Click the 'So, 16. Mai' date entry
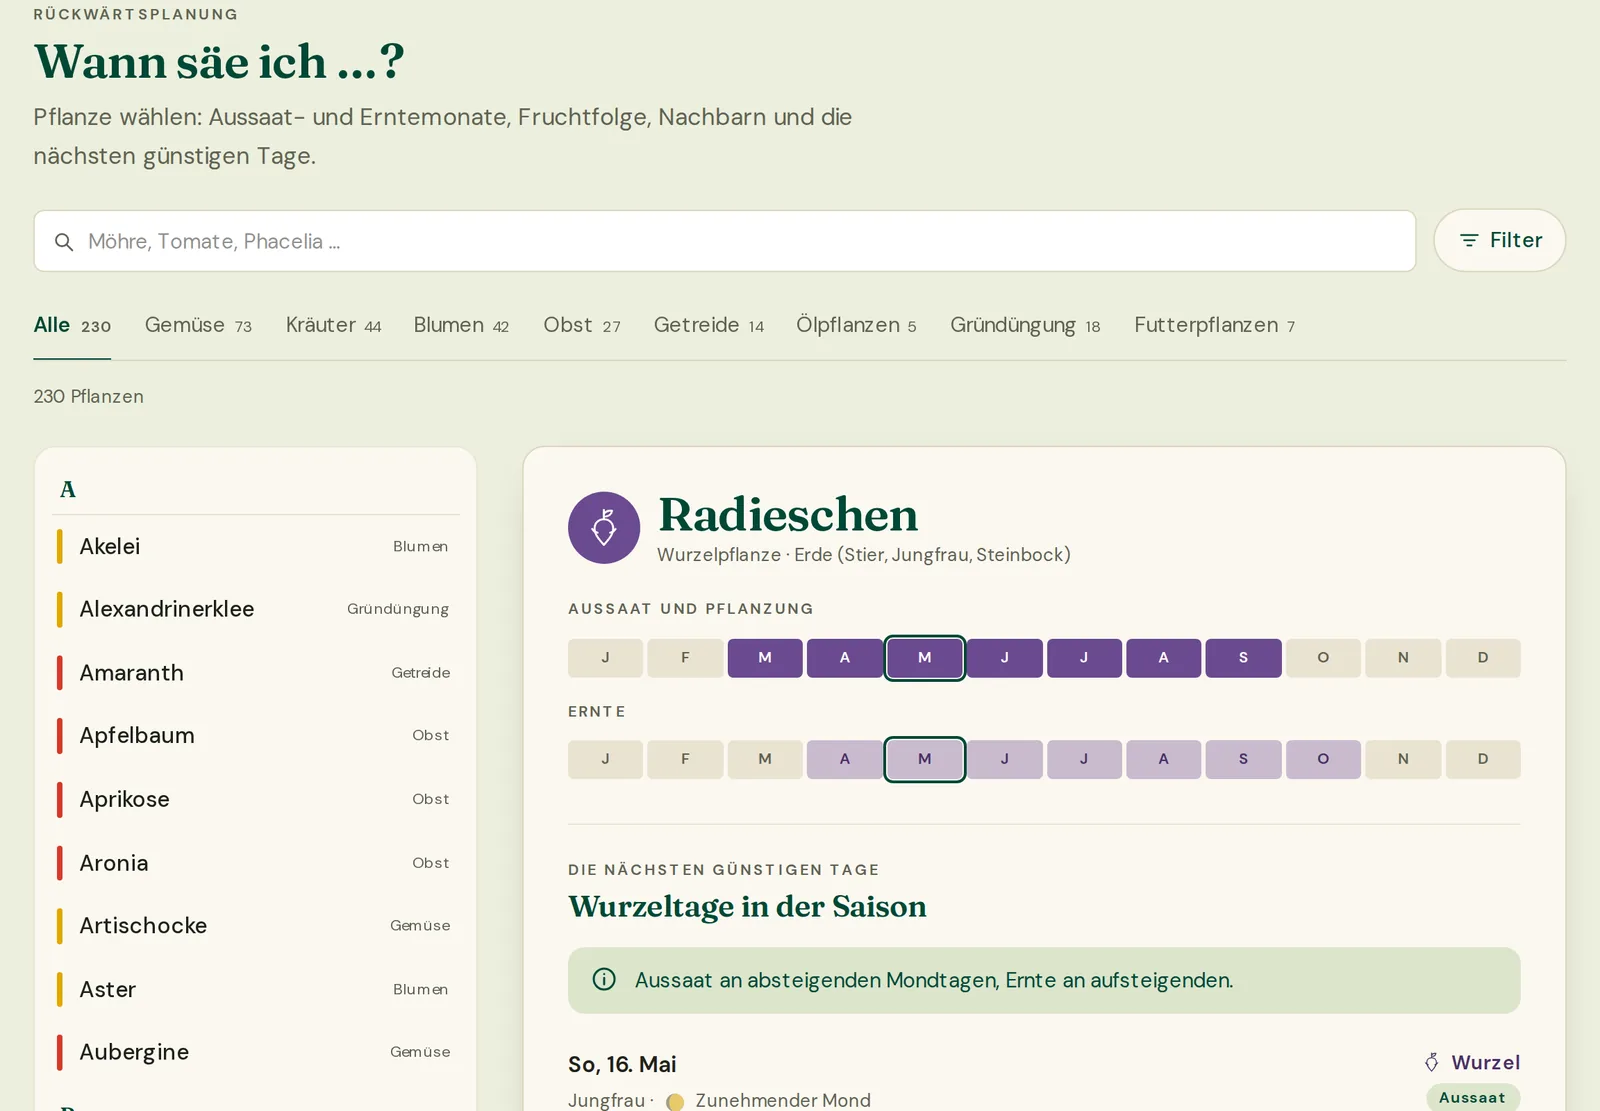The image size is (1600, 1111). [622, 1064]
